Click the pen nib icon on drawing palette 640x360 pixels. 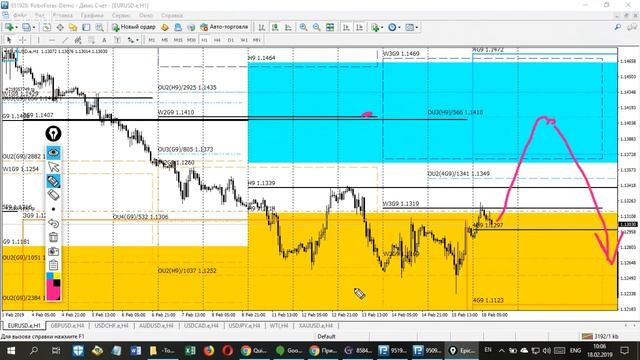click(53, 133)
